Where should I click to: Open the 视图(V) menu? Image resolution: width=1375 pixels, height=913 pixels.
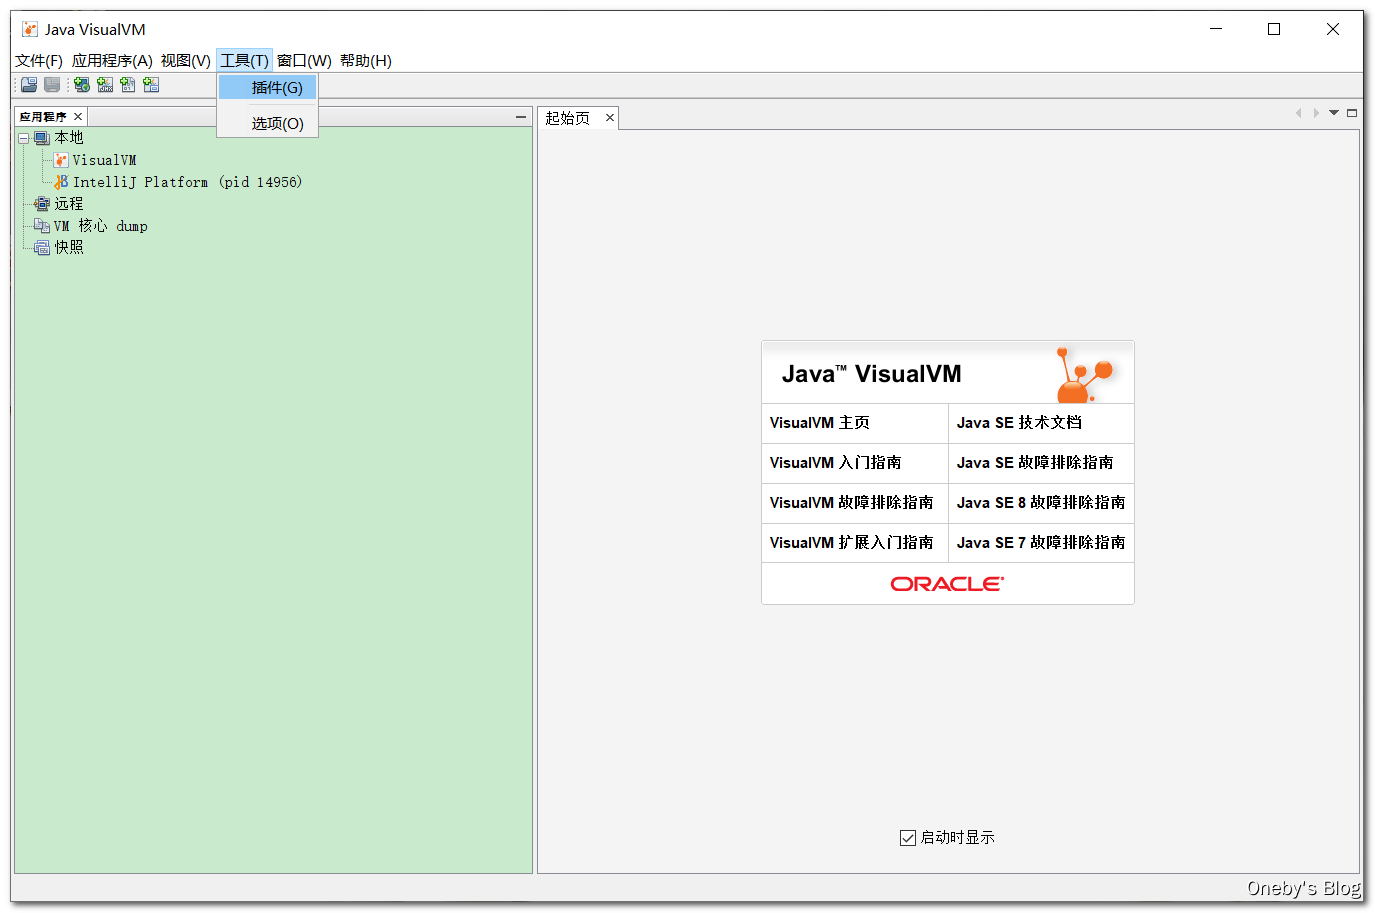click(186, 61)
